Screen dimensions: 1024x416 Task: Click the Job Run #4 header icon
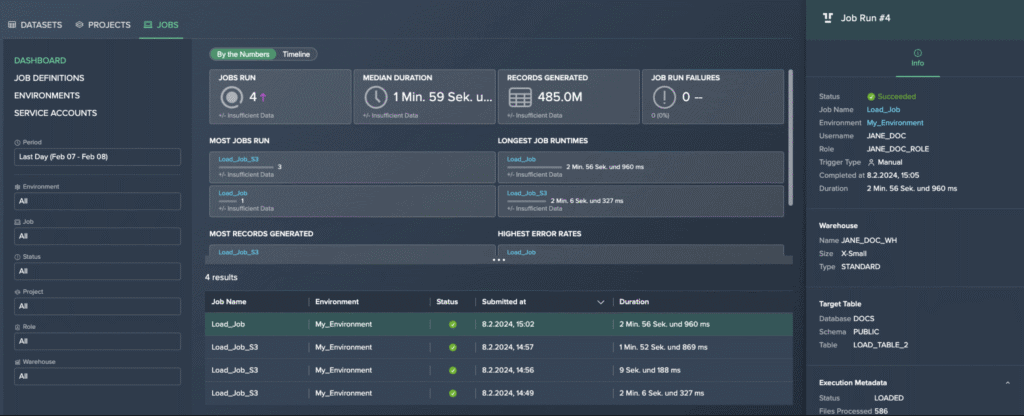click(826, 17)
